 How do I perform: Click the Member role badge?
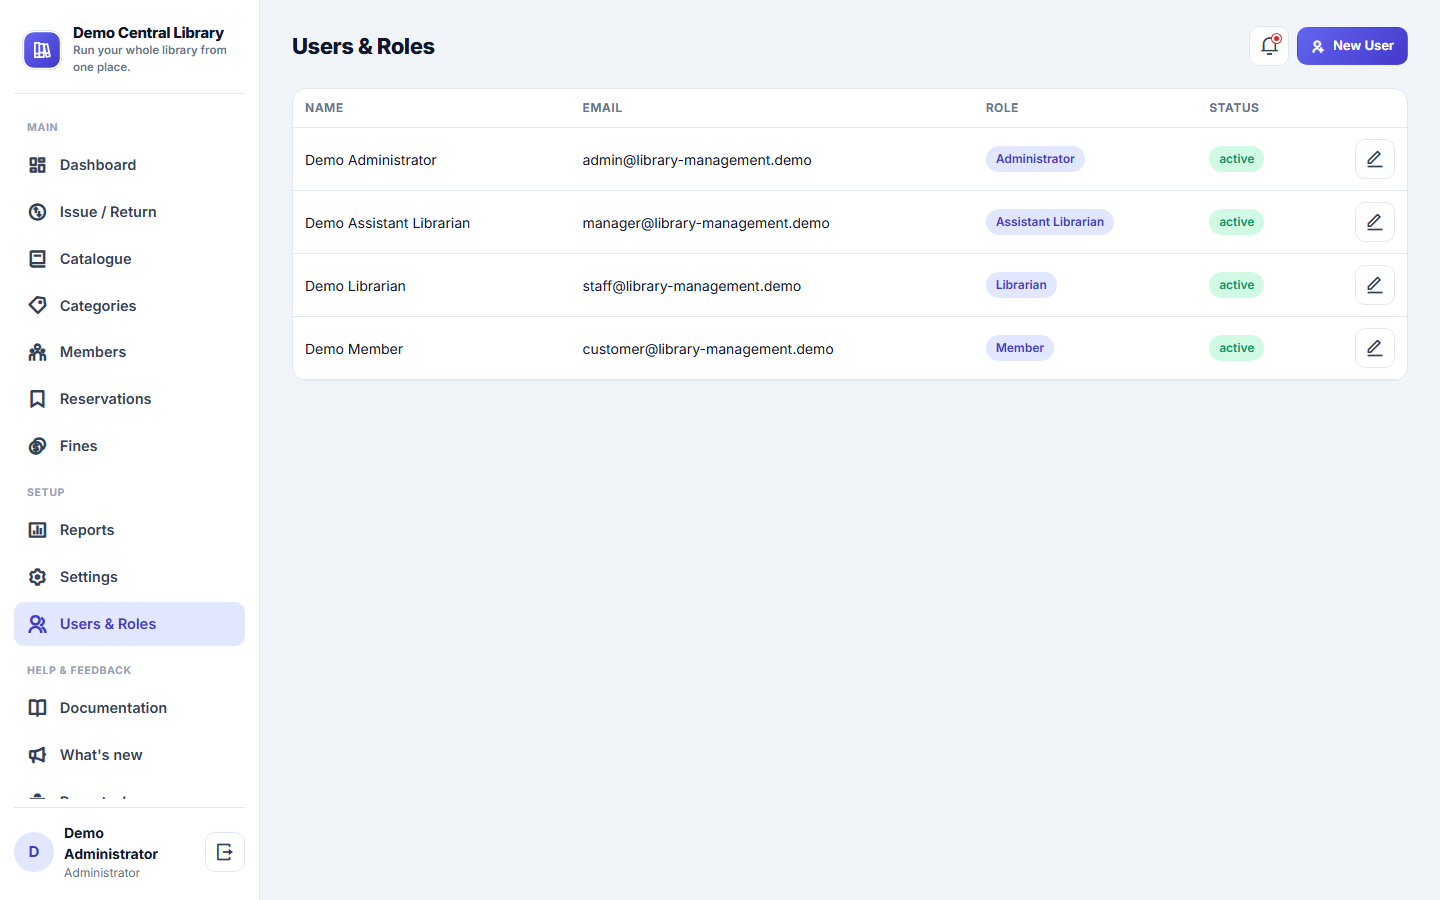point(1020,348)
